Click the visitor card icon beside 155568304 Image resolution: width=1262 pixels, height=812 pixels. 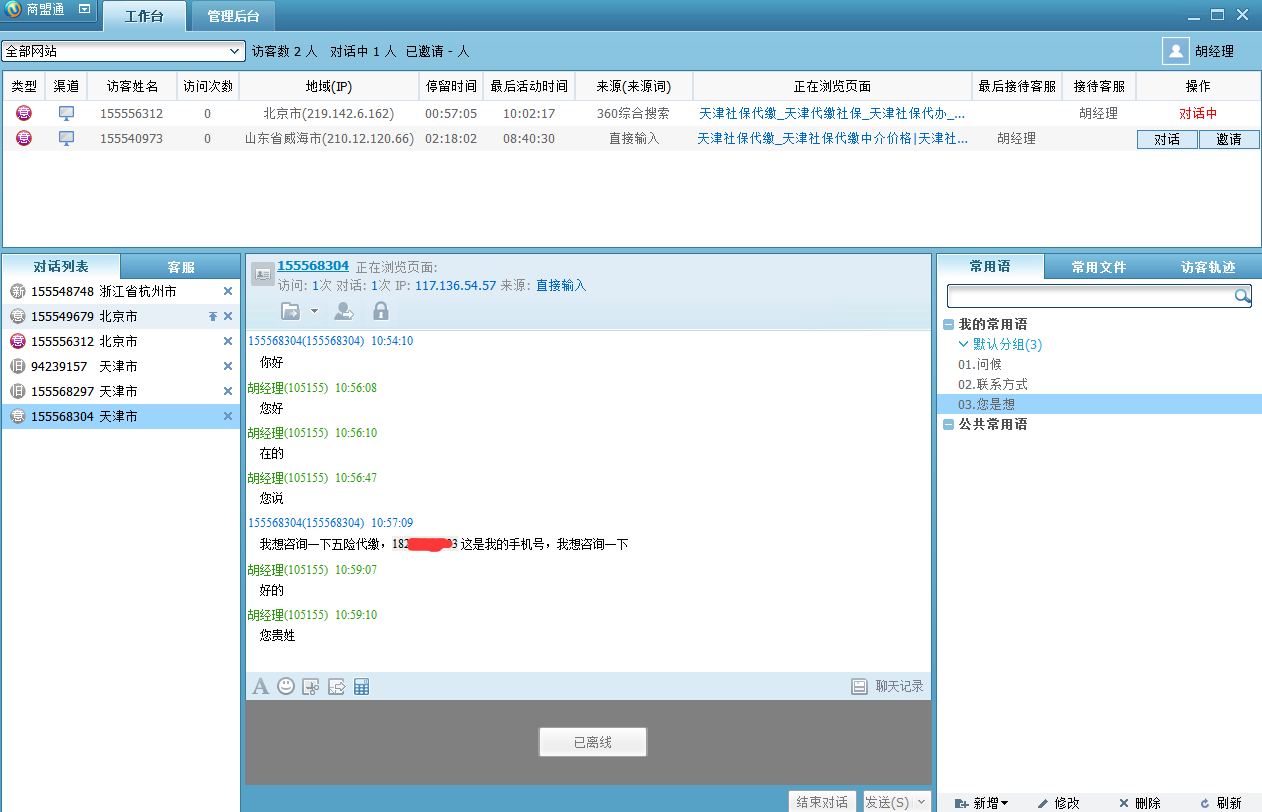click(x=262, y=274)
